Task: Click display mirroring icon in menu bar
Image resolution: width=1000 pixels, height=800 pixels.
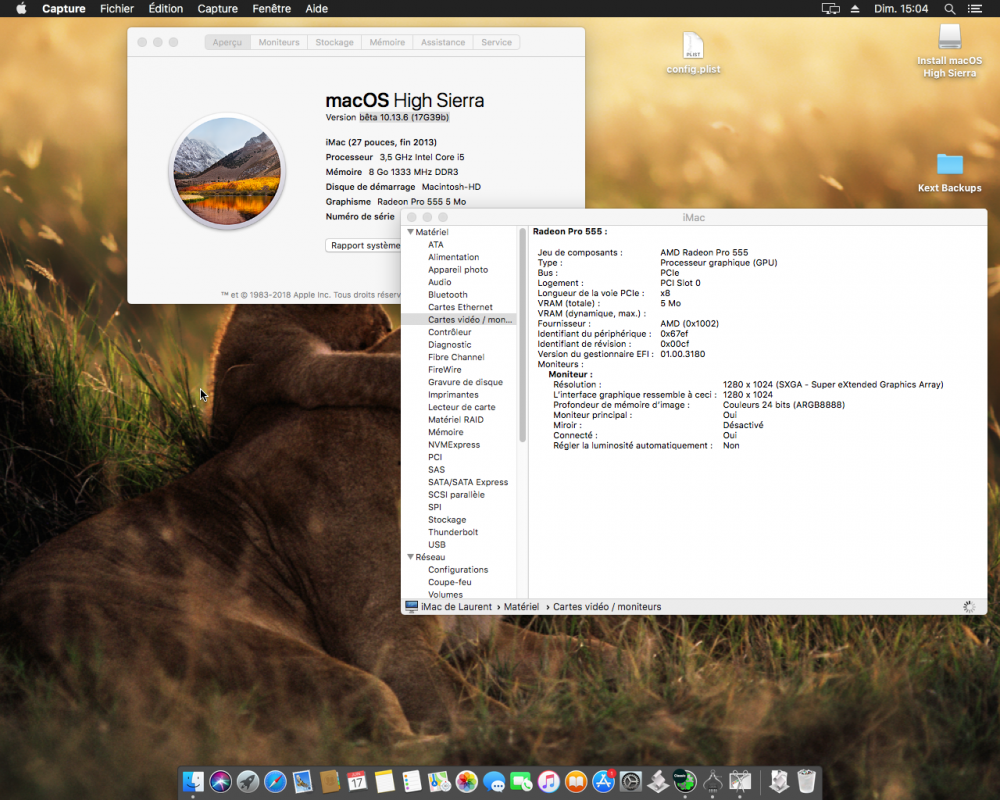Action: pyautogui.click(x=830, y=9)
